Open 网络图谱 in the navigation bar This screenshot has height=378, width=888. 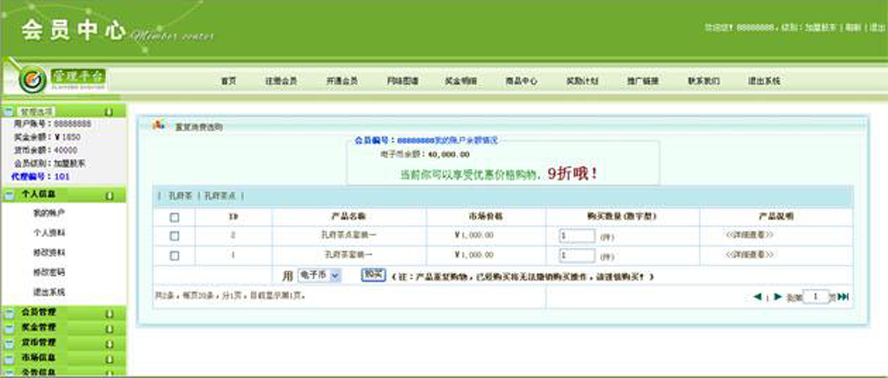pyautogui.click(x=403, y=81)
